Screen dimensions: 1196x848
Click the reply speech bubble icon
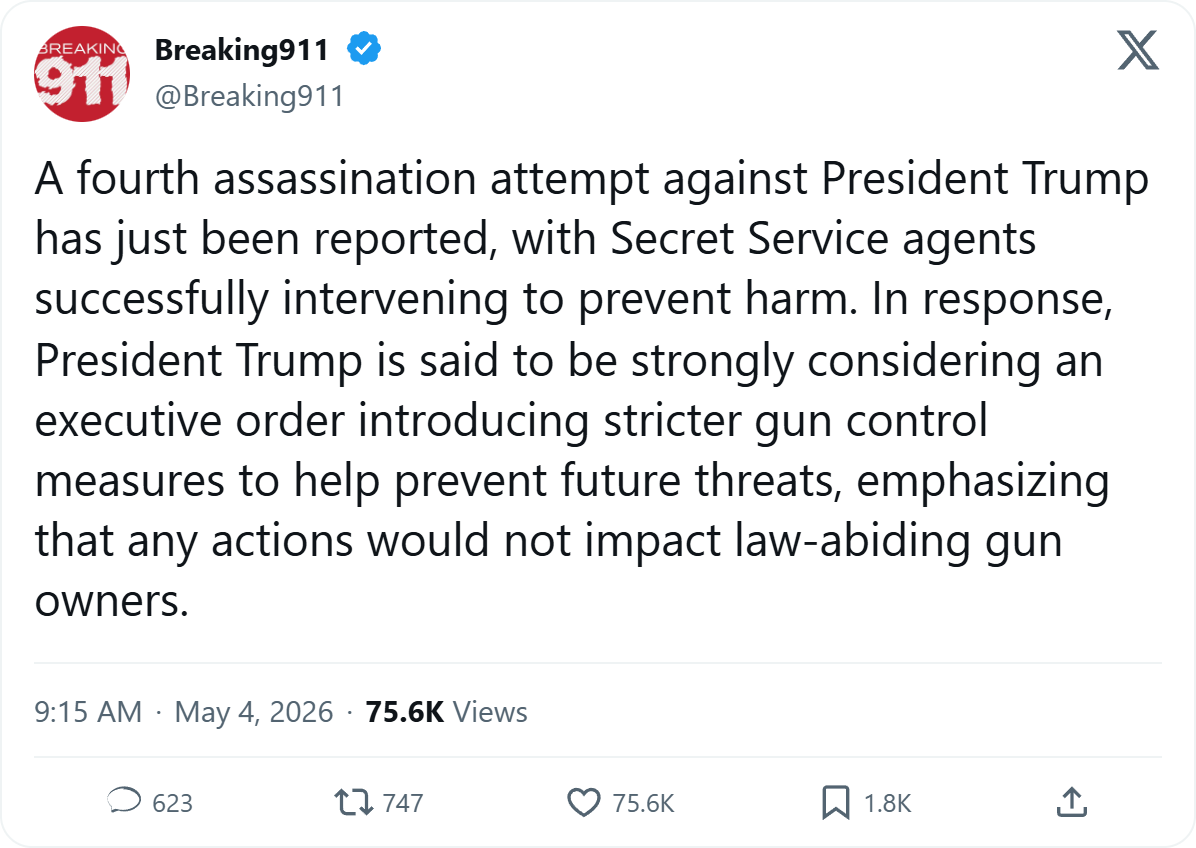pyautogui.click(x=124, y=801)
